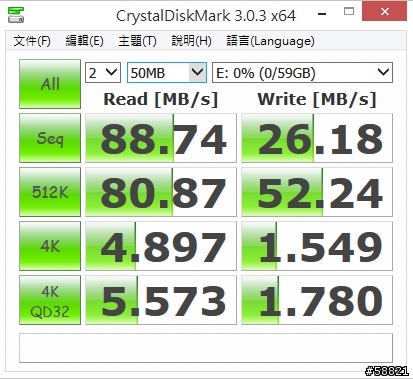Viewport: 413px width, 379px height.
Task: Maximize the CrystalDiskMark window
Action: 349,12
